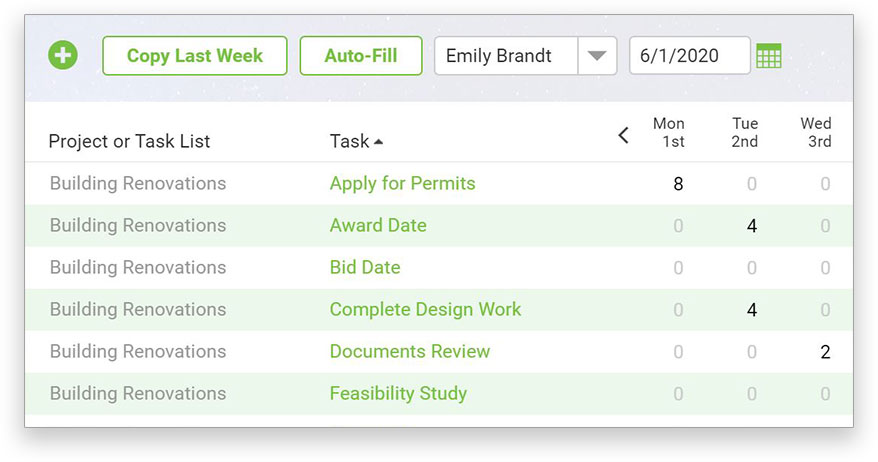
Task: Click Copy Last Week button
Action: click(x=195, y=55)
